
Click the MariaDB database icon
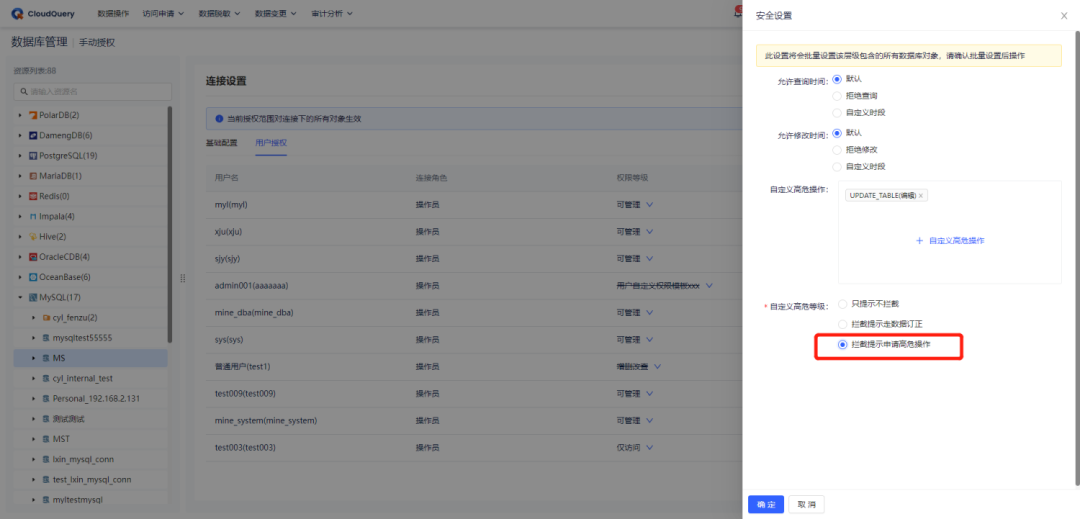tap(32, 176)
